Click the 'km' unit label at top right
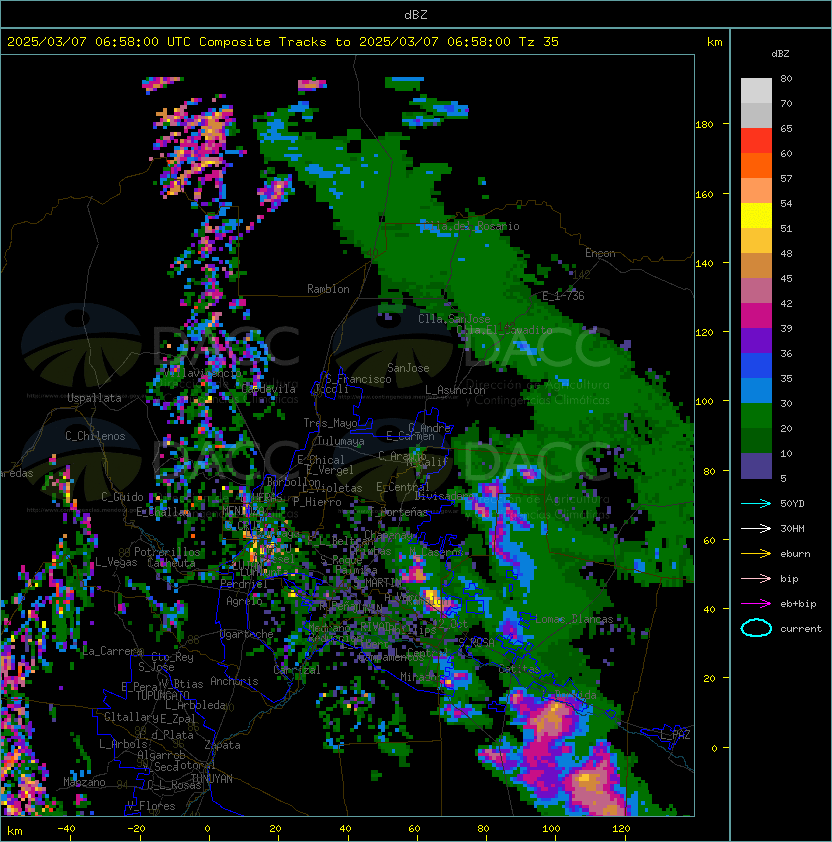 714,42
